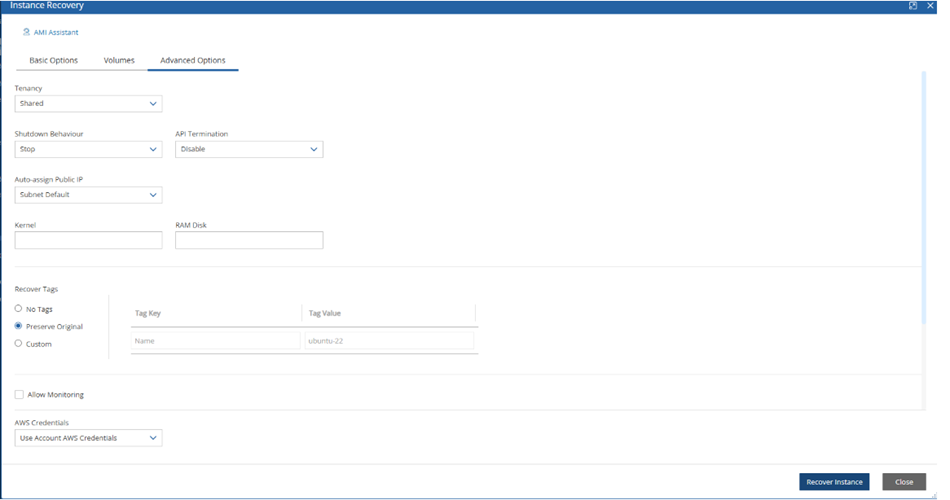Switch to the Basic Options tab
This screenshot has height=500, width=950.
pos(53,60)
